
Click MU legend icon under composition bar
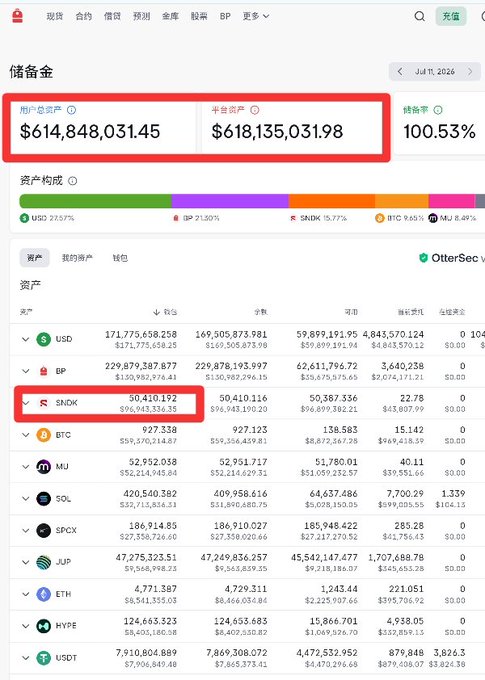coord(433,218)
